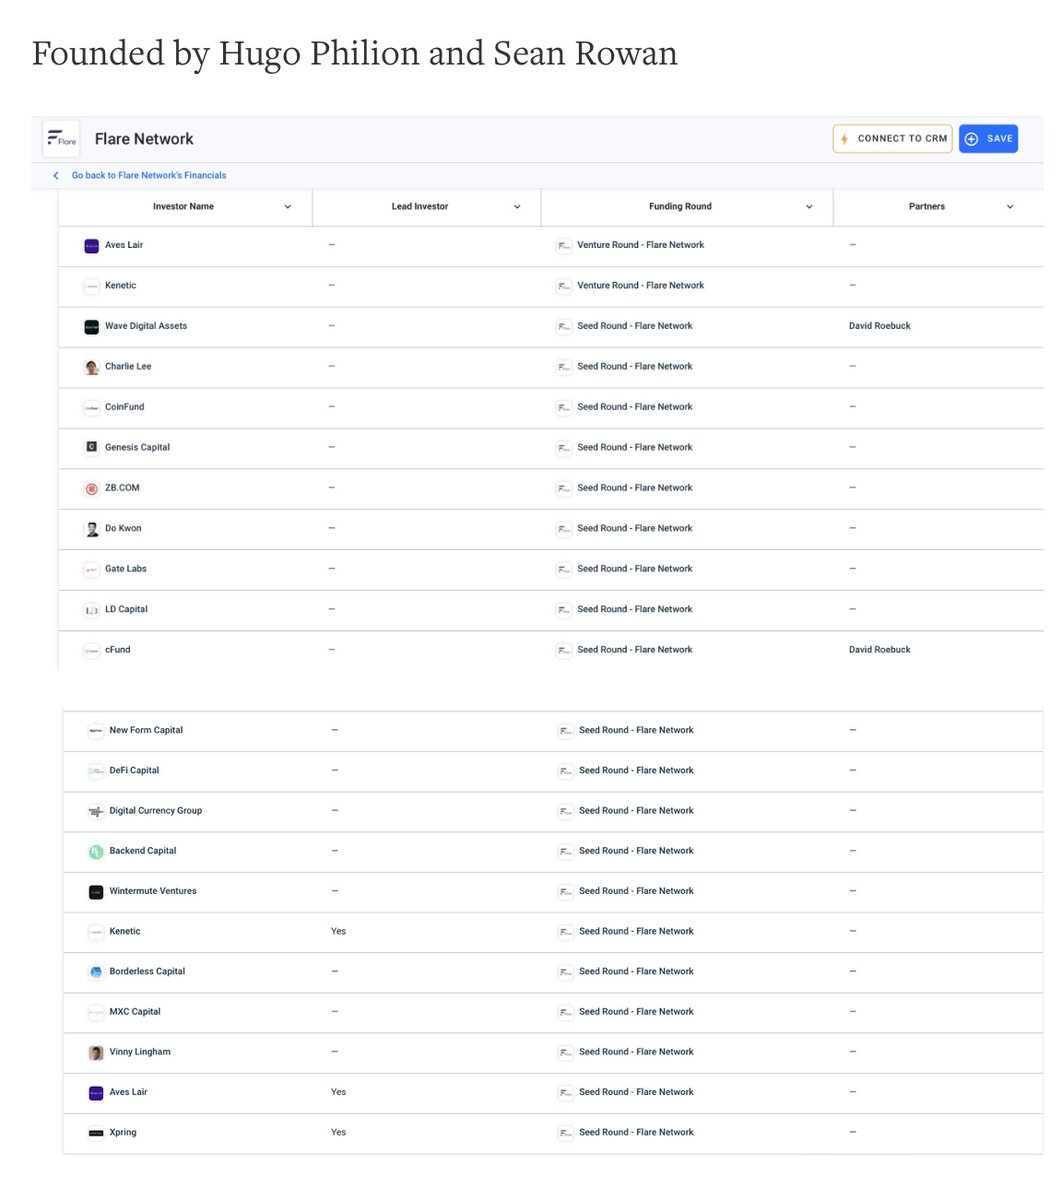Click Borderless Capital investor name
The height and width of the screenshot is (1200, 1062).
(x=147, y=972)
